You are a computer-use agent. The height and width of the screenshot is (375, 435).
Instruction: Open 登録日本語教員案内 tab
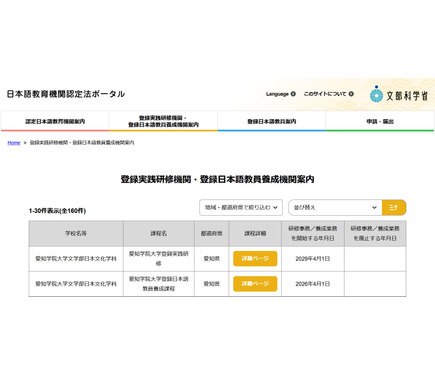[272, 121]
